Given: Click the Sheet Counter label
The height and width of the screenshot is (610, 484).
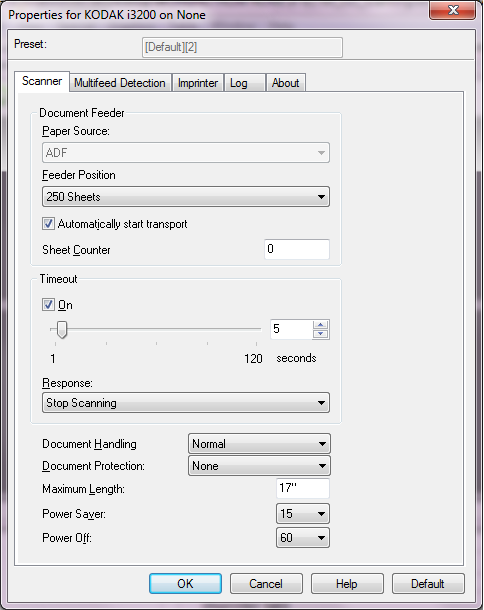Looking at the screenshot, I should pyautogui.click(x=76, y=250).
